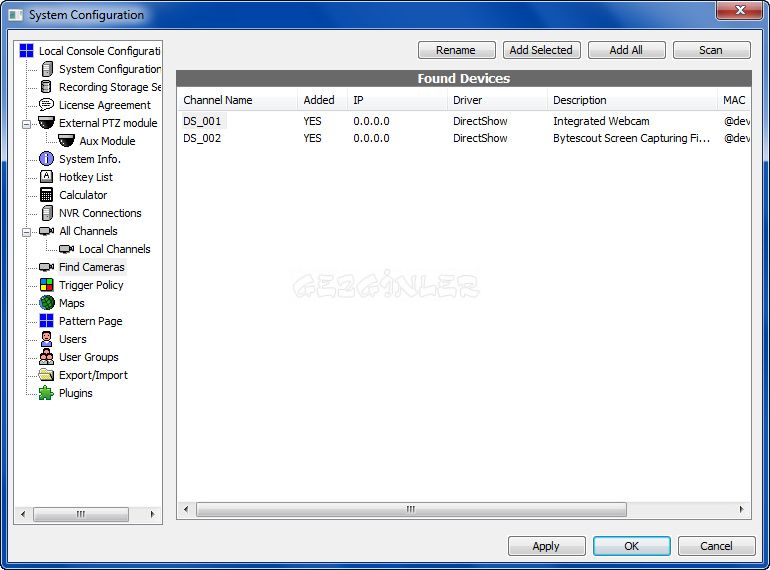
Task: Select Local Channels under All Channels
Action: [x=114, y=249]
